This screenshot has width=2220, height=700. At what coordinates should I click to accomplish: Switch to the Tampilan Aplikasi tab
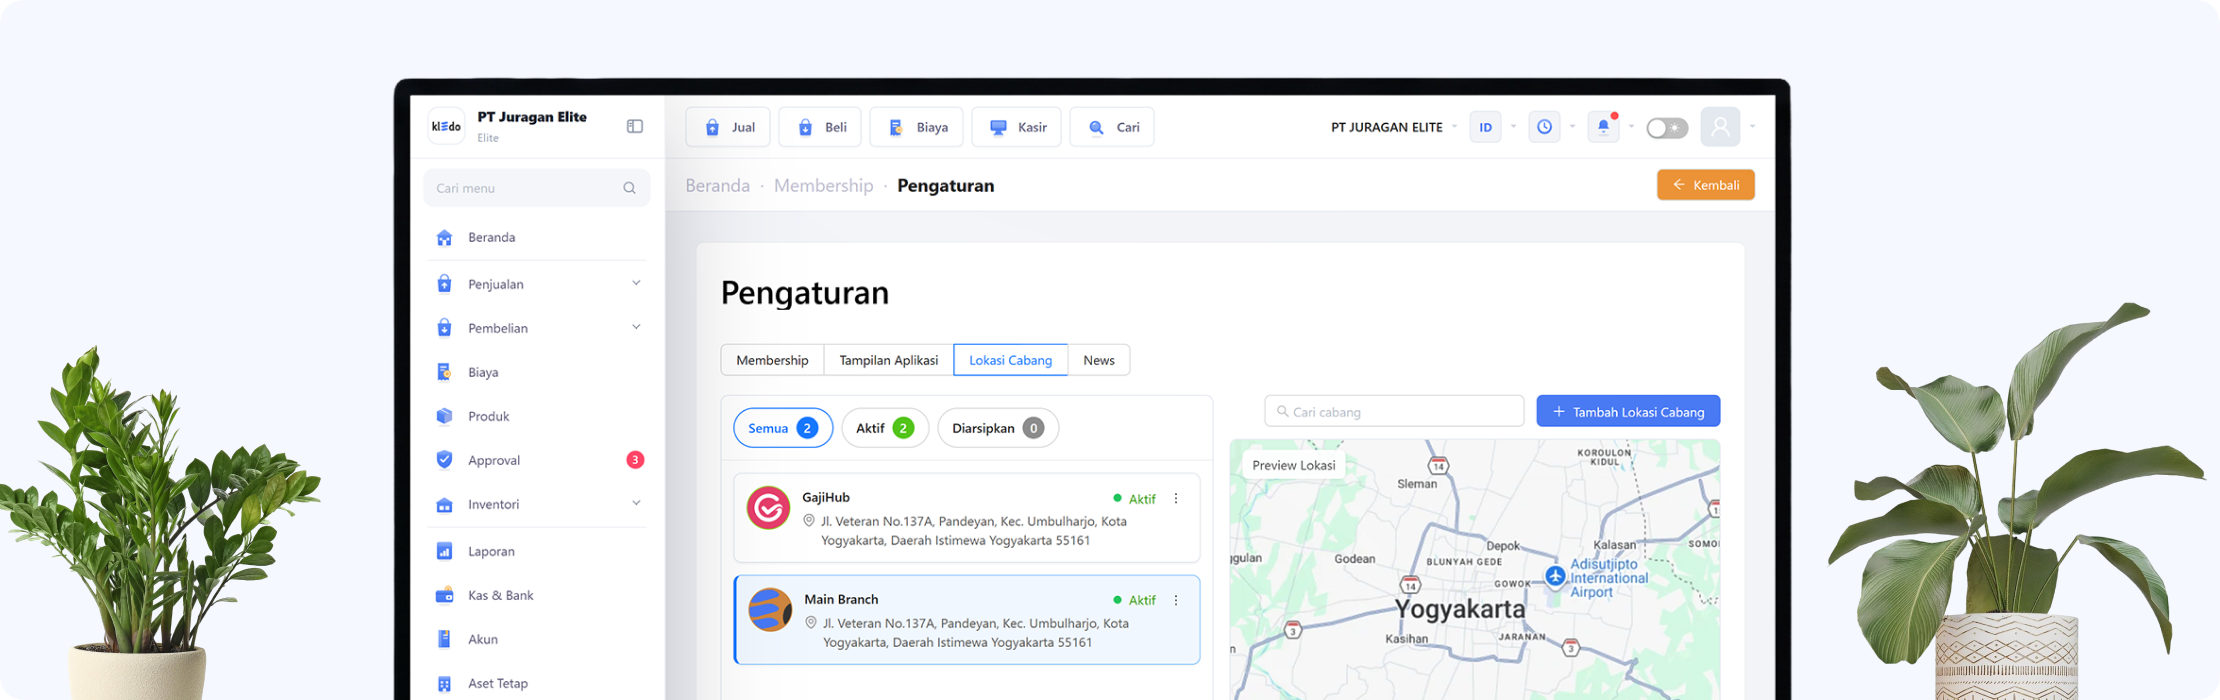point(889,360)
